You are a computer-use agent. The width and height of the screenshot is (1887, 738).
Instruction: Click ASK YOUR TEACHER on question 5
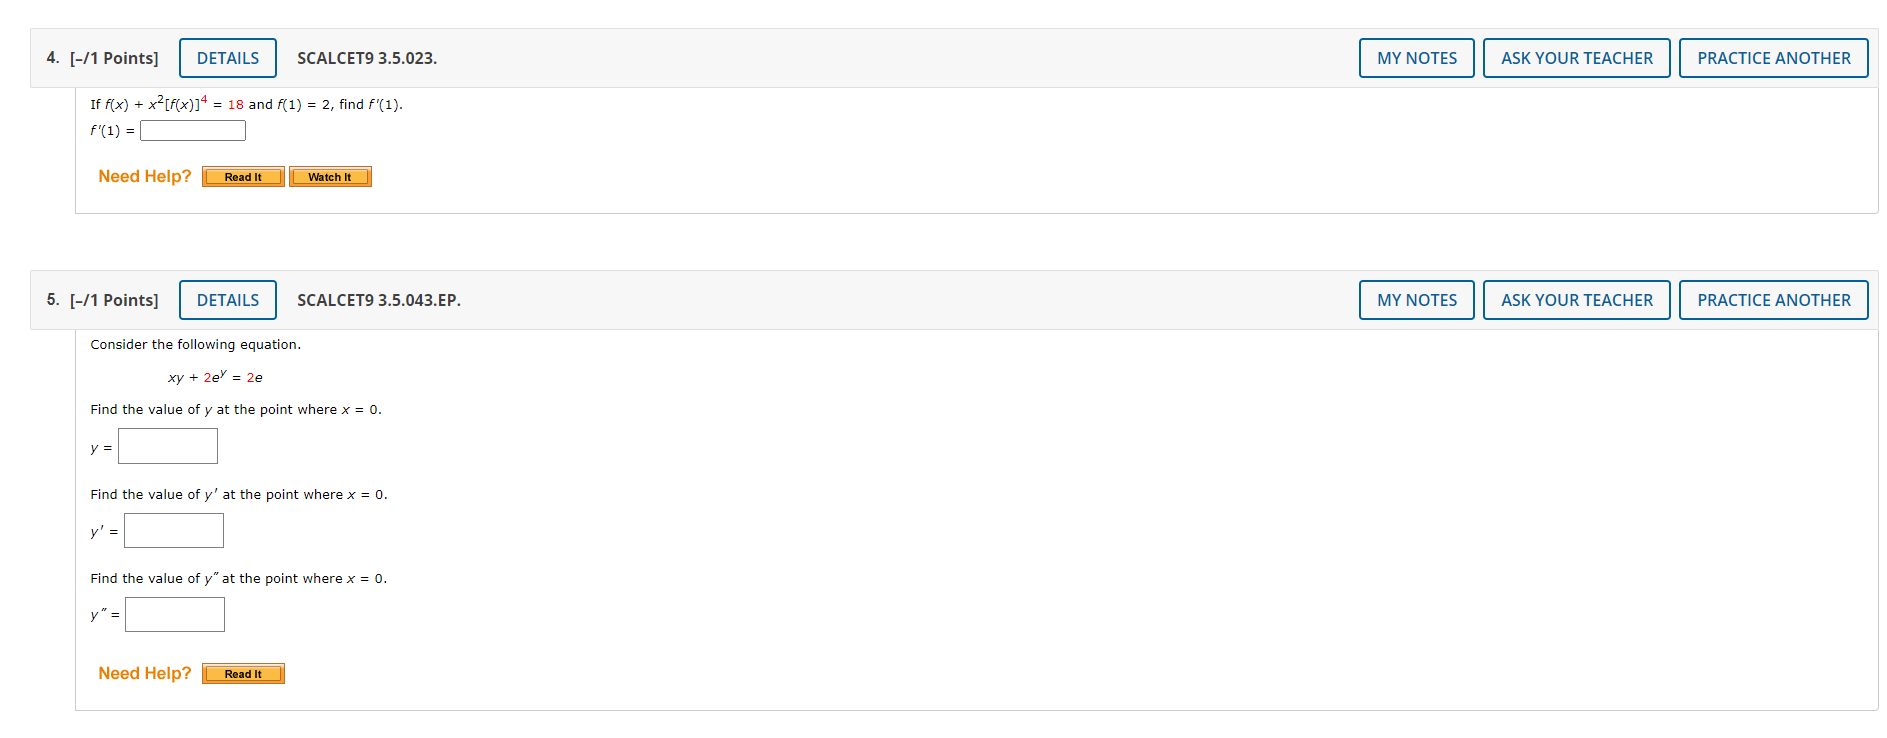coord(1575,299)
